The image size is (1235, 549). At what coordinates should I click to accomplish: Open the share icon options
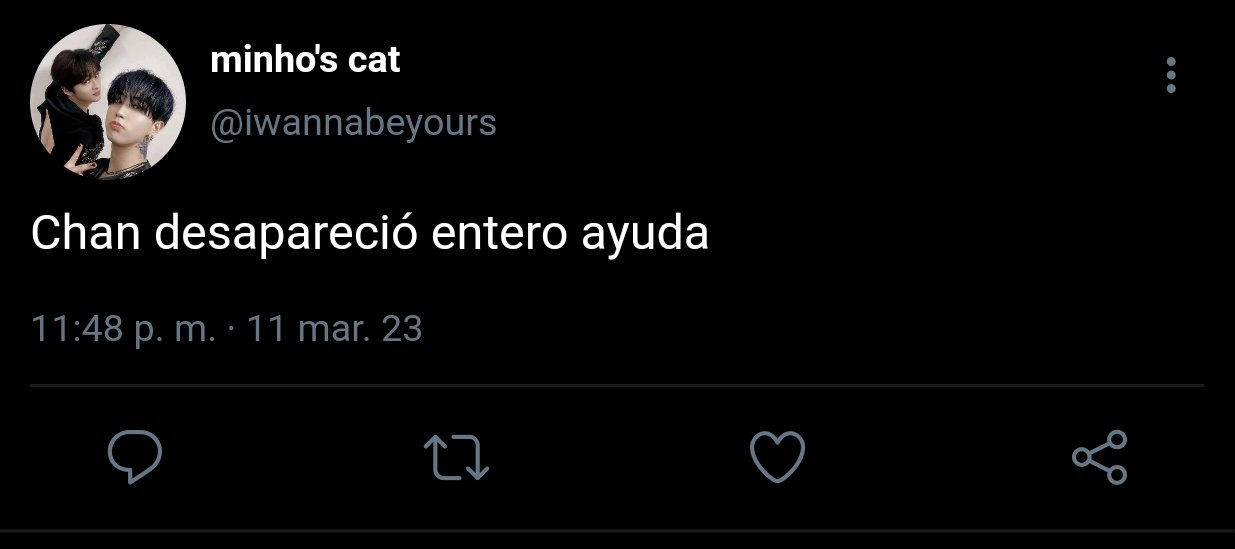(1099, 457)
